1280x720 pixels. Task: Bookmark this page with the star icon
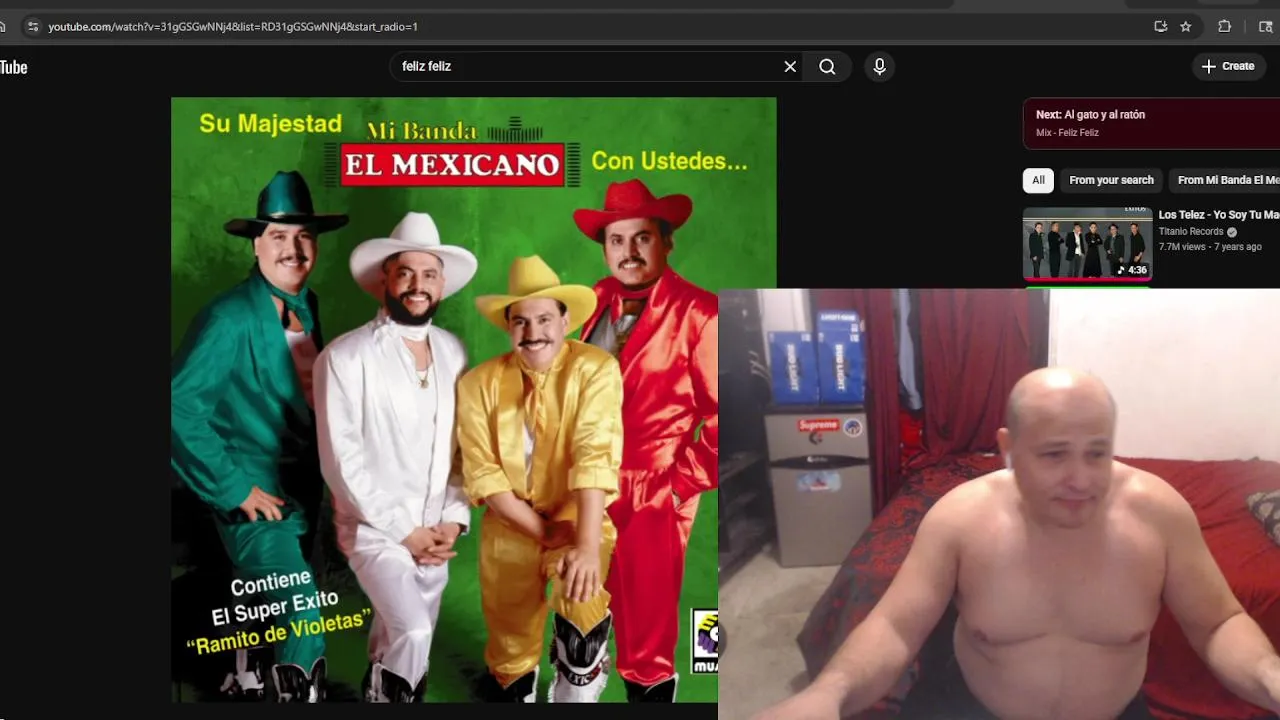1186,27
